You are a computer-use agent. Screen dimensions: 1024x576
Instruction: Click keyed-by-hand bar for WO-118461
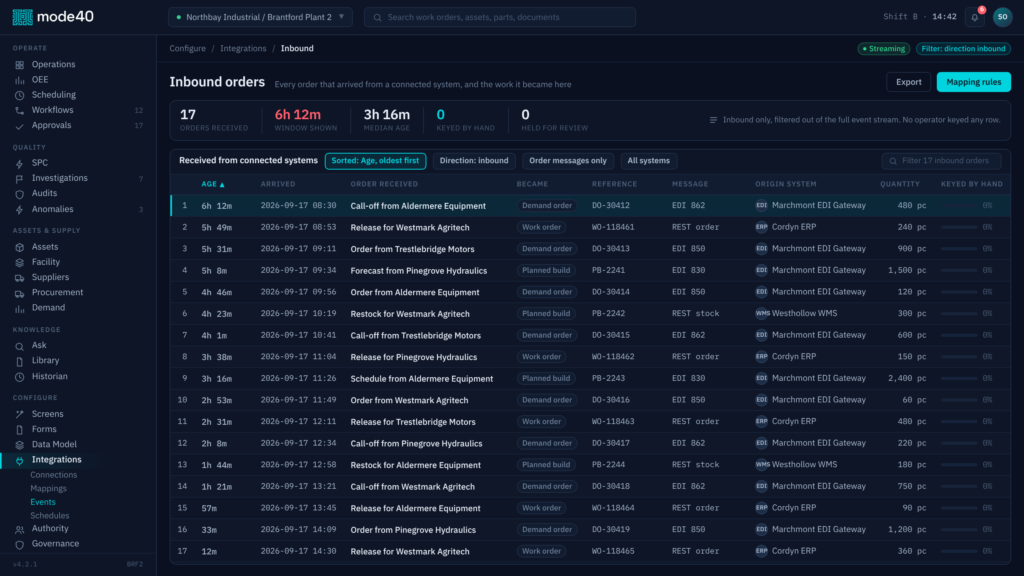(959, 227)
